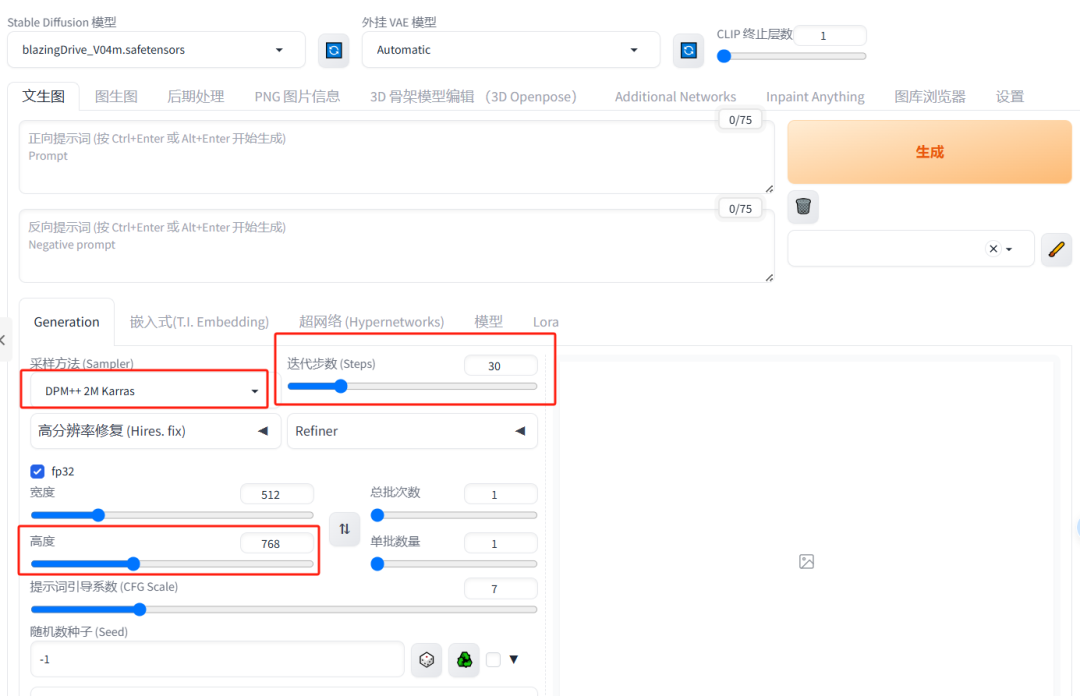Click the 总批次数 value field
Viewport: 1080px width, 696px height.
[x=501, y=495]
